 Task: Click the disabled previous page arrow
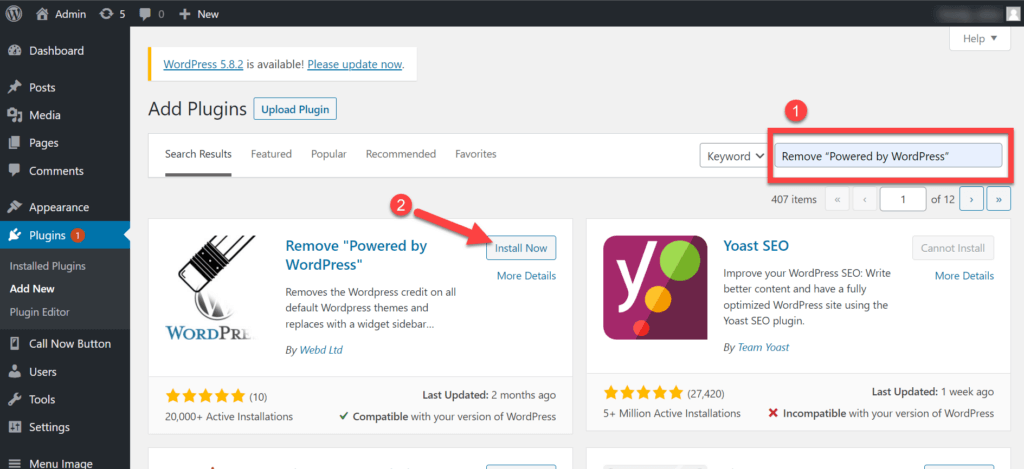coord(863,199)
